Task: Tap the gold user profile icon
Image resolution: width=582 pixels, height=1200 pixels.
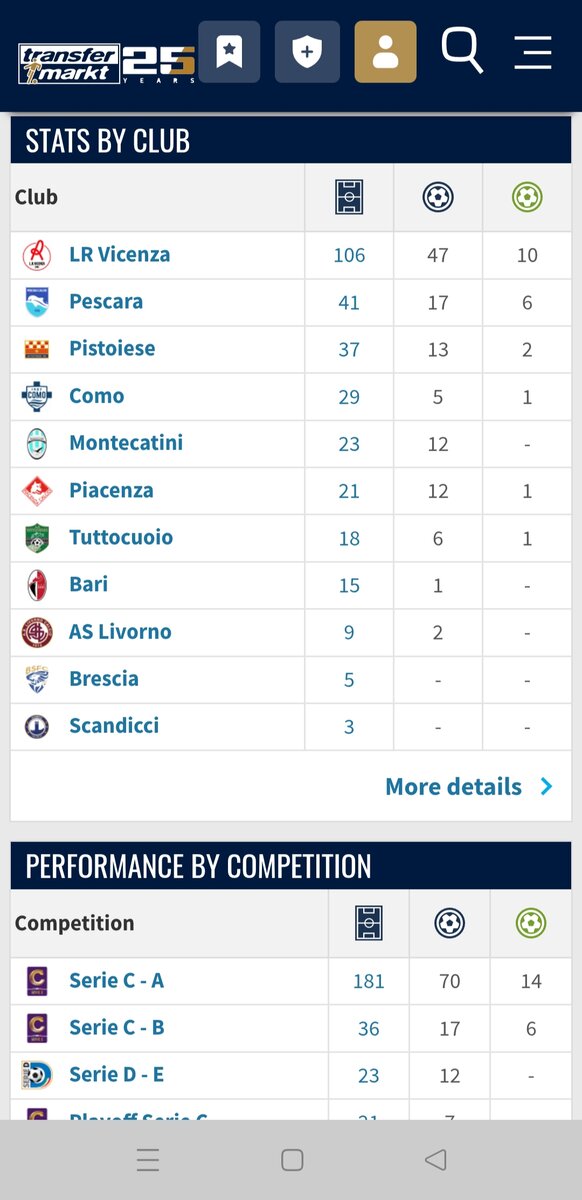Action: click(x=385, y=52)
